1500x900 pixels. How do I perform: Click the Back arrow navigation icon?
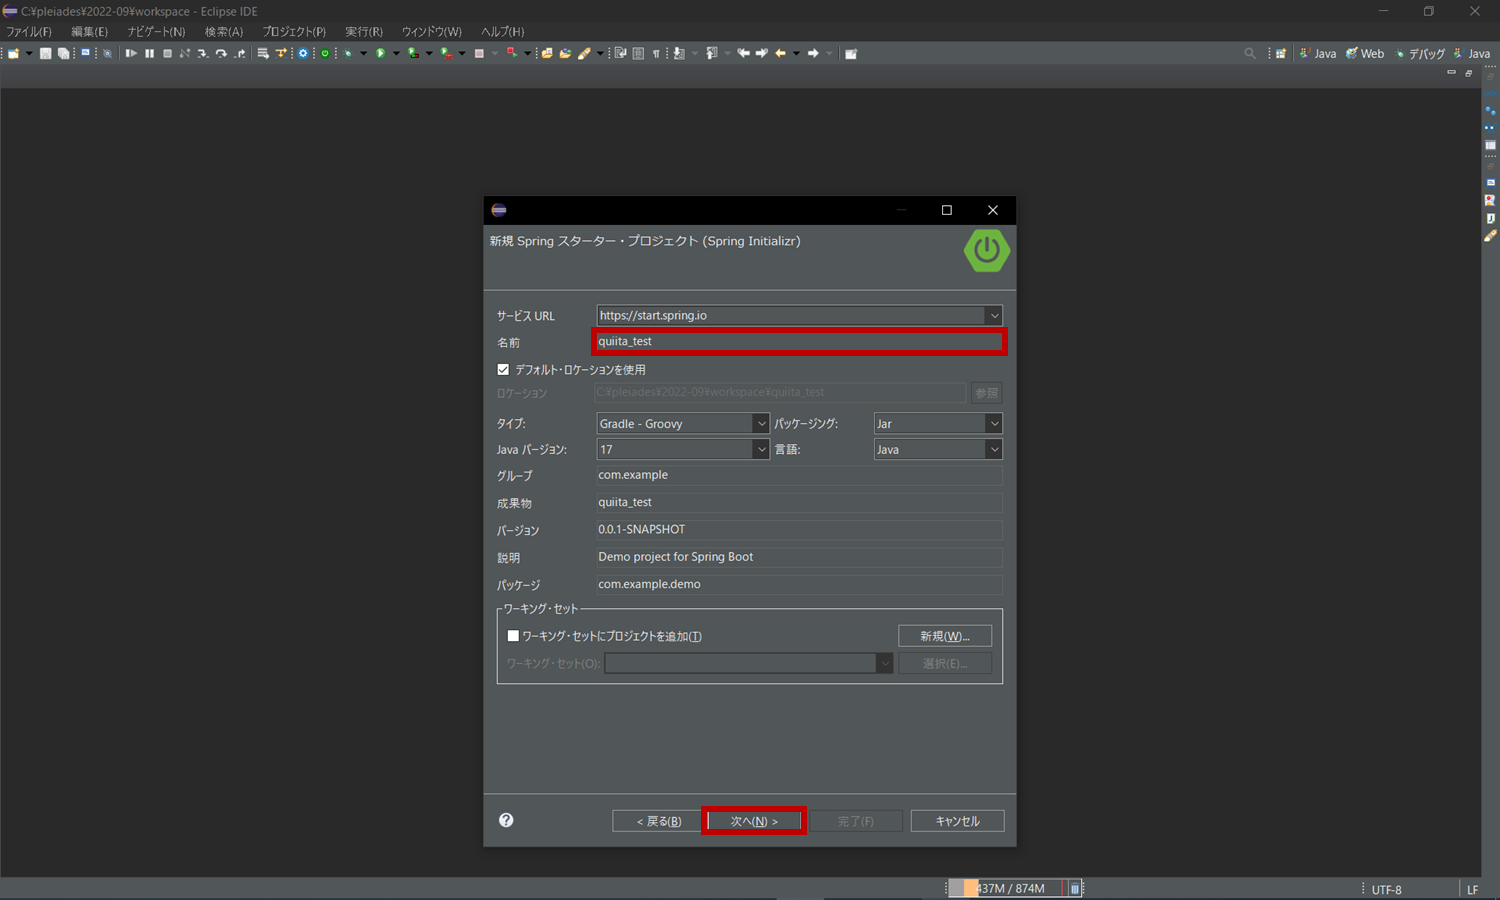click(x=780, y=53)
